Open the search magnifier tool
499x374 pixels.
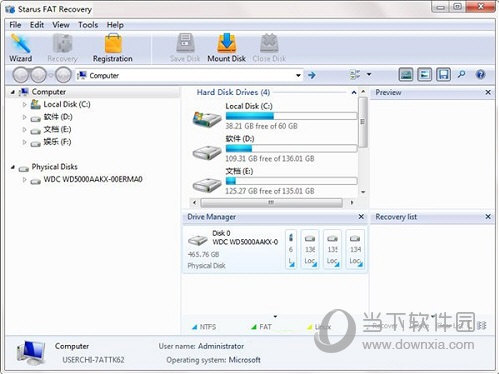tap(461, 74)
